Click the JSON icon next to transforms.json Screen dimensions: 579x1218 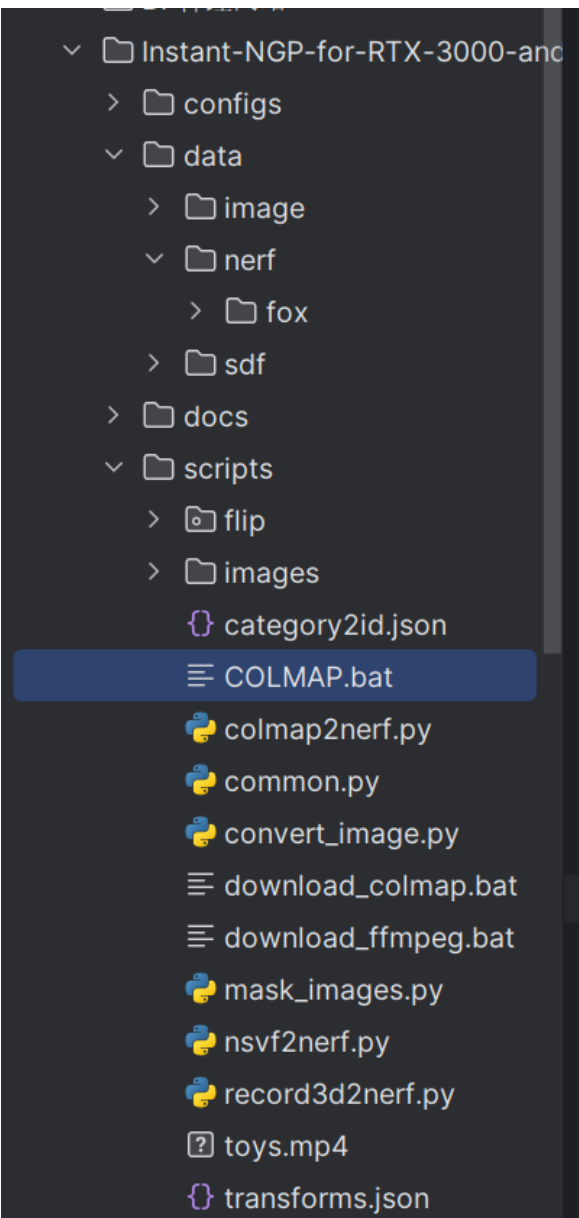coord(201,1198)
